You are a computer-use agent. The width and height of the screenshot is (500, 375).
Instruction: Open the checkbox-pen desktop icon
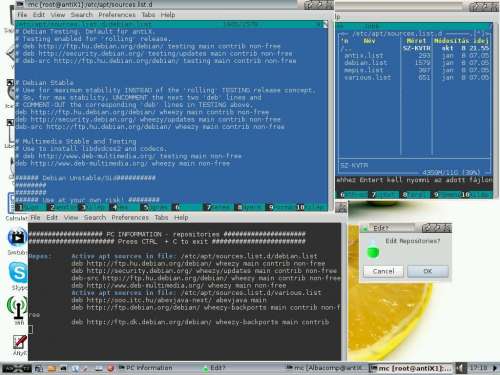tap(19, 342)
